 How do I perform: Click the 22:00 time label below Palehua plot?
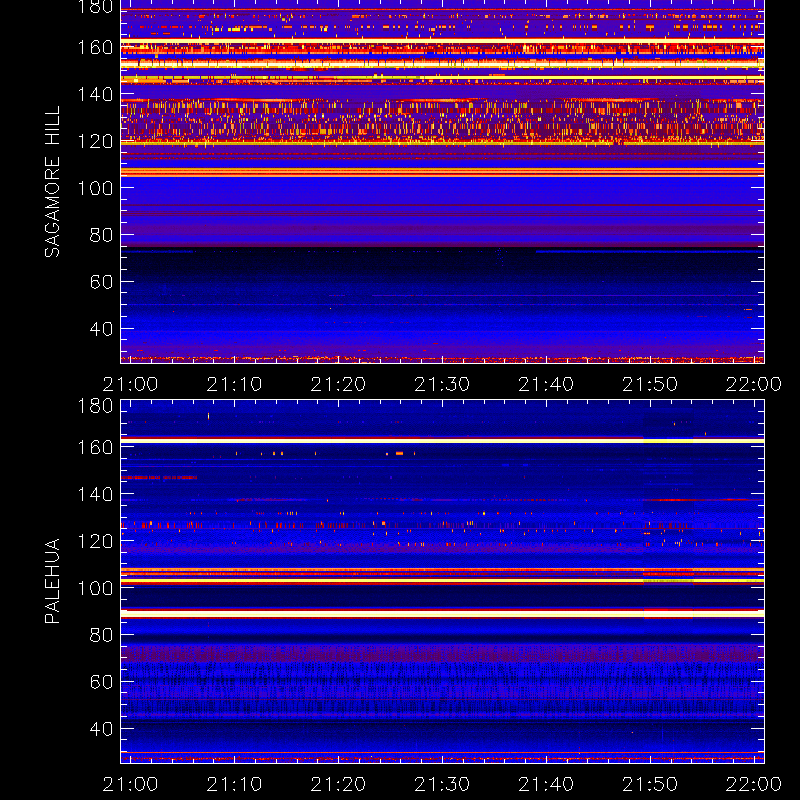[x=754, y=784]
